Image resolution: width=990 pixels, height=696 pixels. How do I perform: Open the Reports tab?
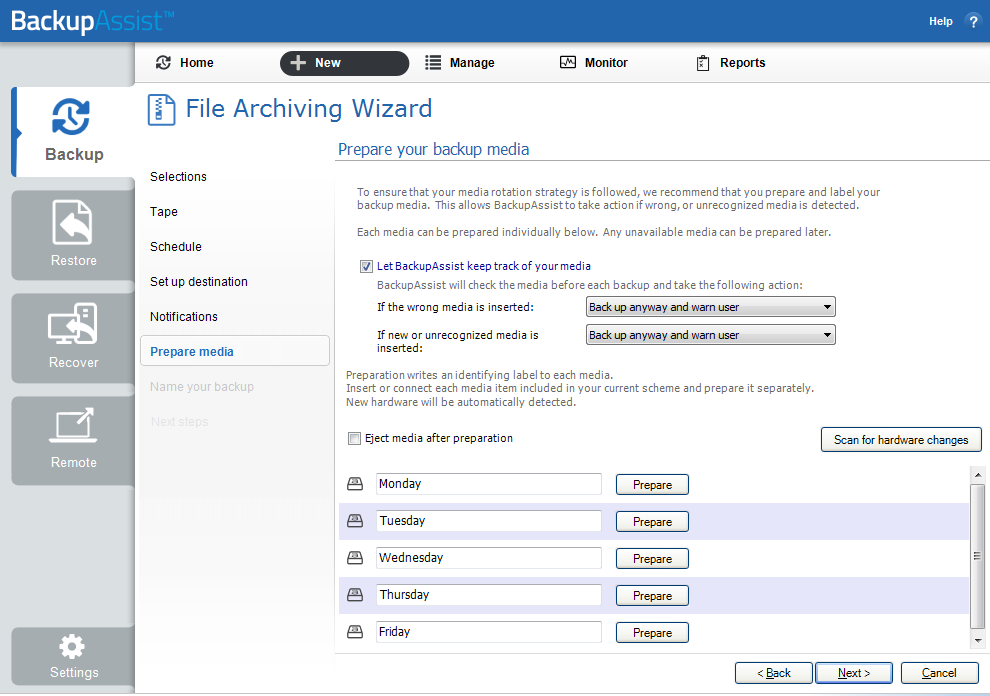click(731, 63)
